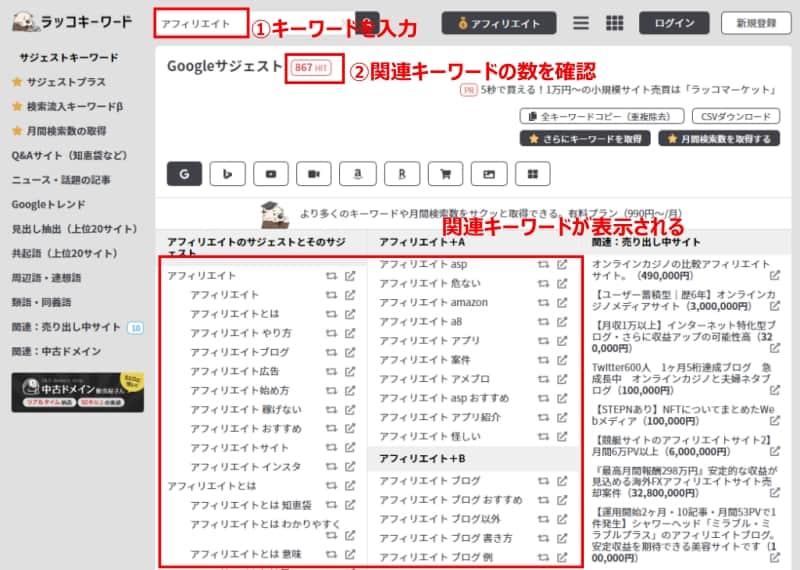Switch to Rakuten suggest source icon
The width and height of the screenshot is (800, 570).
coord(402,174)
